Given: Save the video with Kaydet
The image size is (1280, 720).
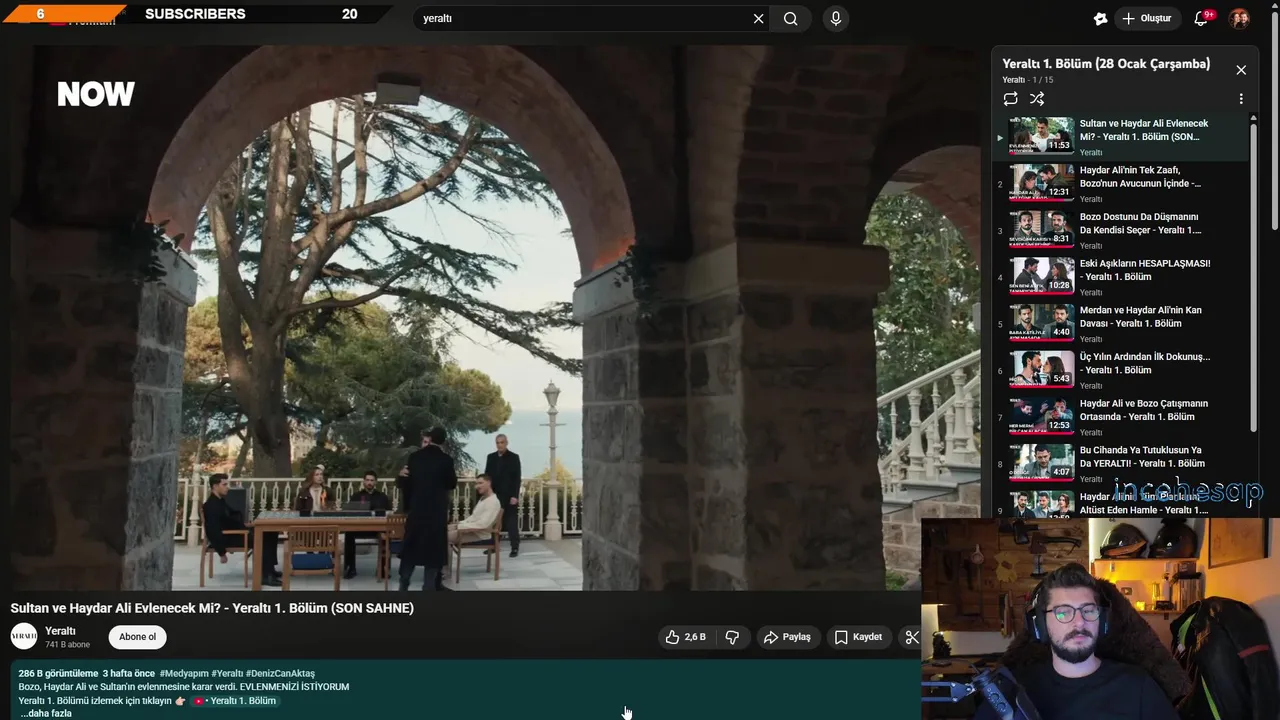Looking at the screenshot, I should click(x=858, y=637).
